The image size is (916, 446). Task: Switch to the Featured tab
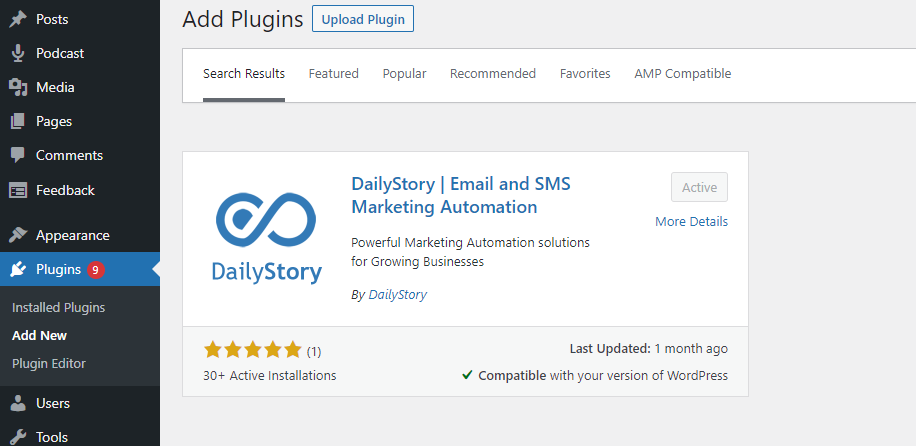tap(334, 74)
